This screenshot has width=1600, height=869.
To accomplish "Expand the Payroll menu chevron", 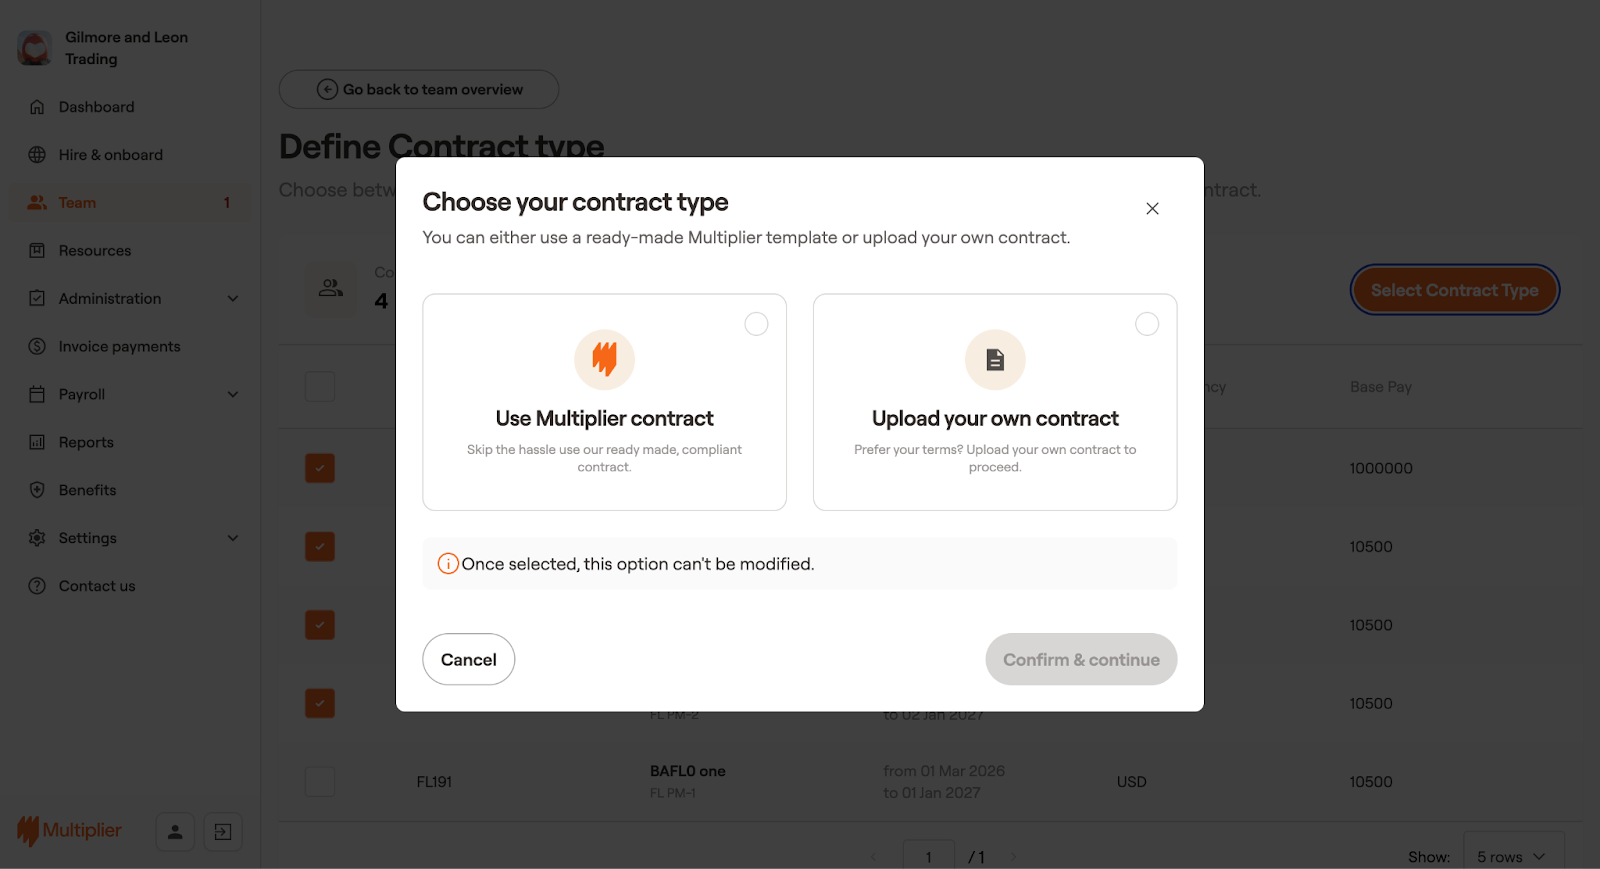I will [x=233, y=395].
